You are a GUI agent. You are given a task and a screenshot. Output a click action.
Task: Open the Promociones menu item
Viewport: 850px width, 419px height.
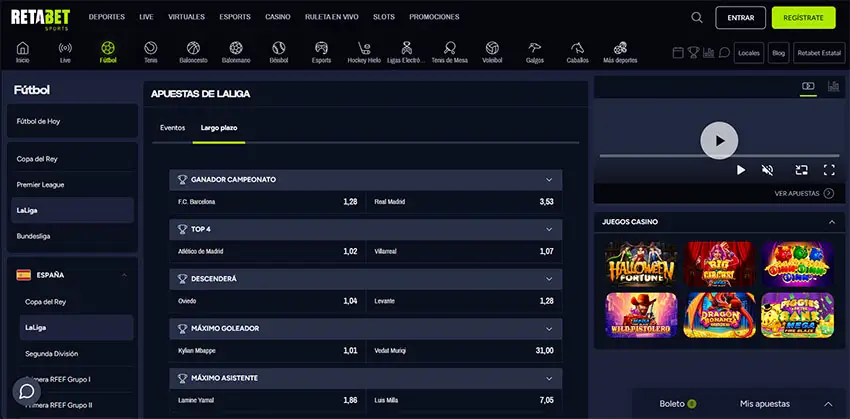click(434, 17)
